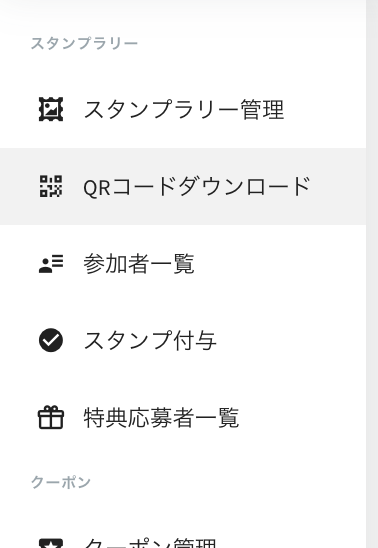Image resolution: width=378 pixels, height=548 pixels.
Task: Open the スタンプラリー管理 menu item
Action: pos(183,109)
